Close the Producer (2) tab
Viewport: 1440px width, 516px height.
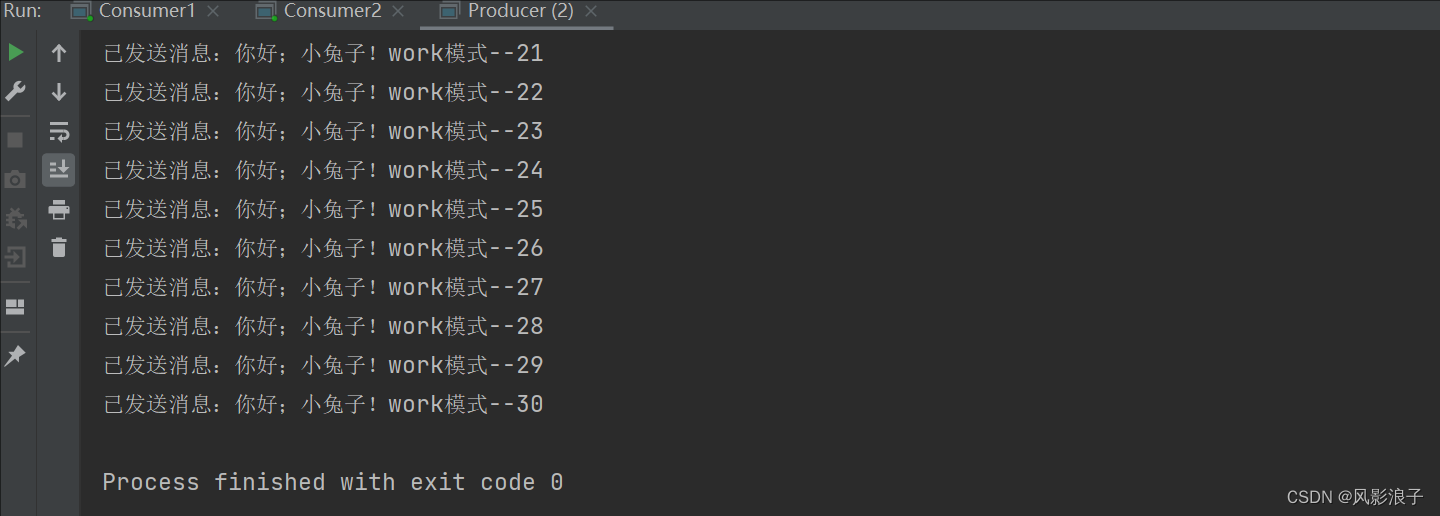[591, 12]
